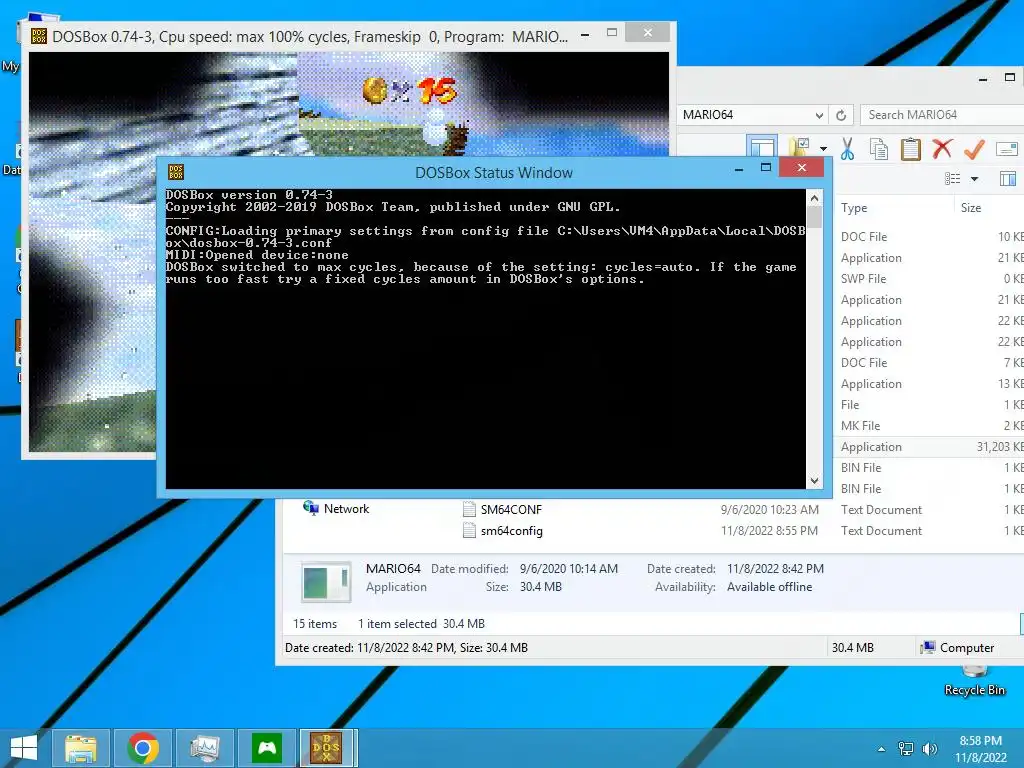Click the MK File row
This screenshot has height=768, width=1024.
931,426
